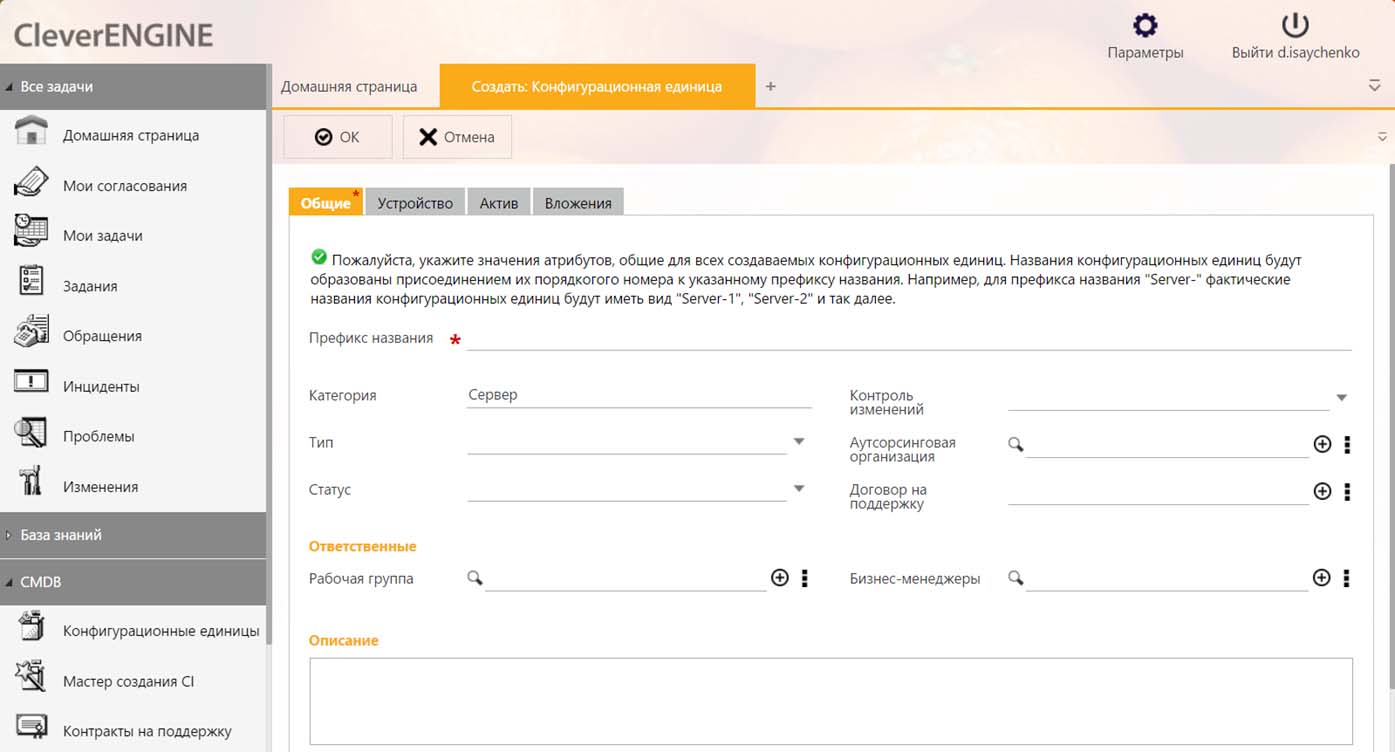Open Мастер создания CI wizard
The width and height of the screenshot is (1395, 752).
coord(128,681)
